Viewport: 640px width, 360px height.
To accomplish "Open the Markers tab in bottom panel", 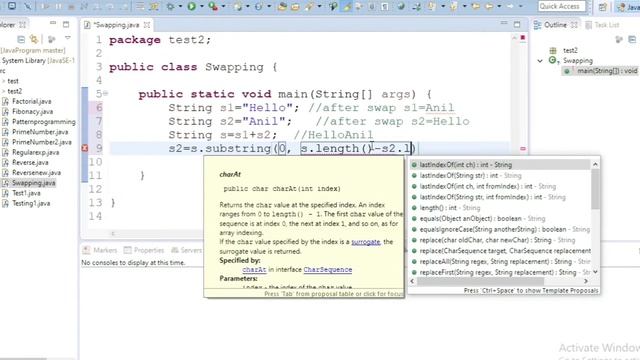I will pyautogui.click(x=100, y=250).
